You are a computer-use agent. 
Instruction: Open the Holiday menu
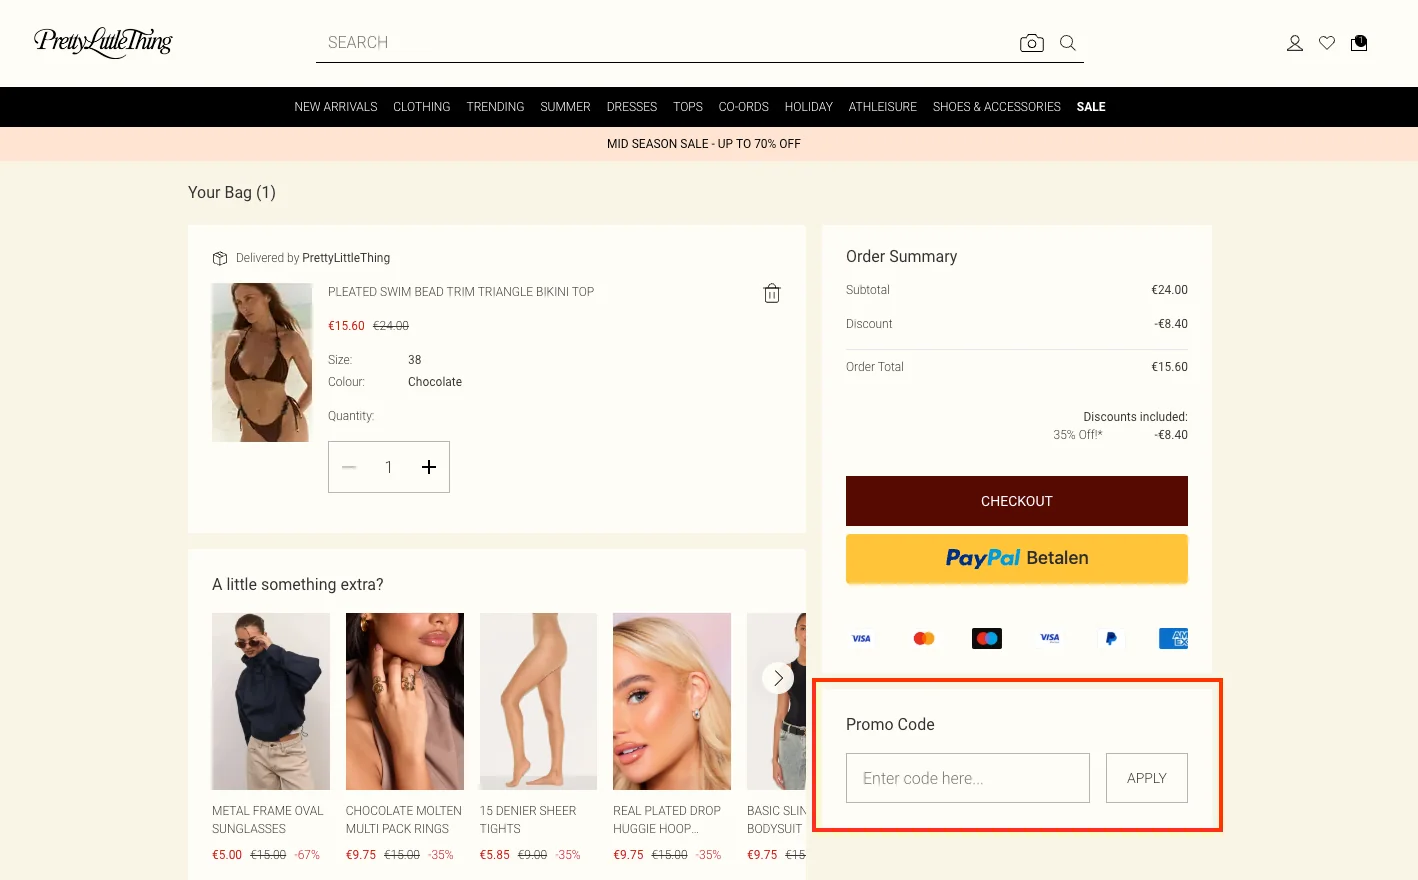point(809,107)
